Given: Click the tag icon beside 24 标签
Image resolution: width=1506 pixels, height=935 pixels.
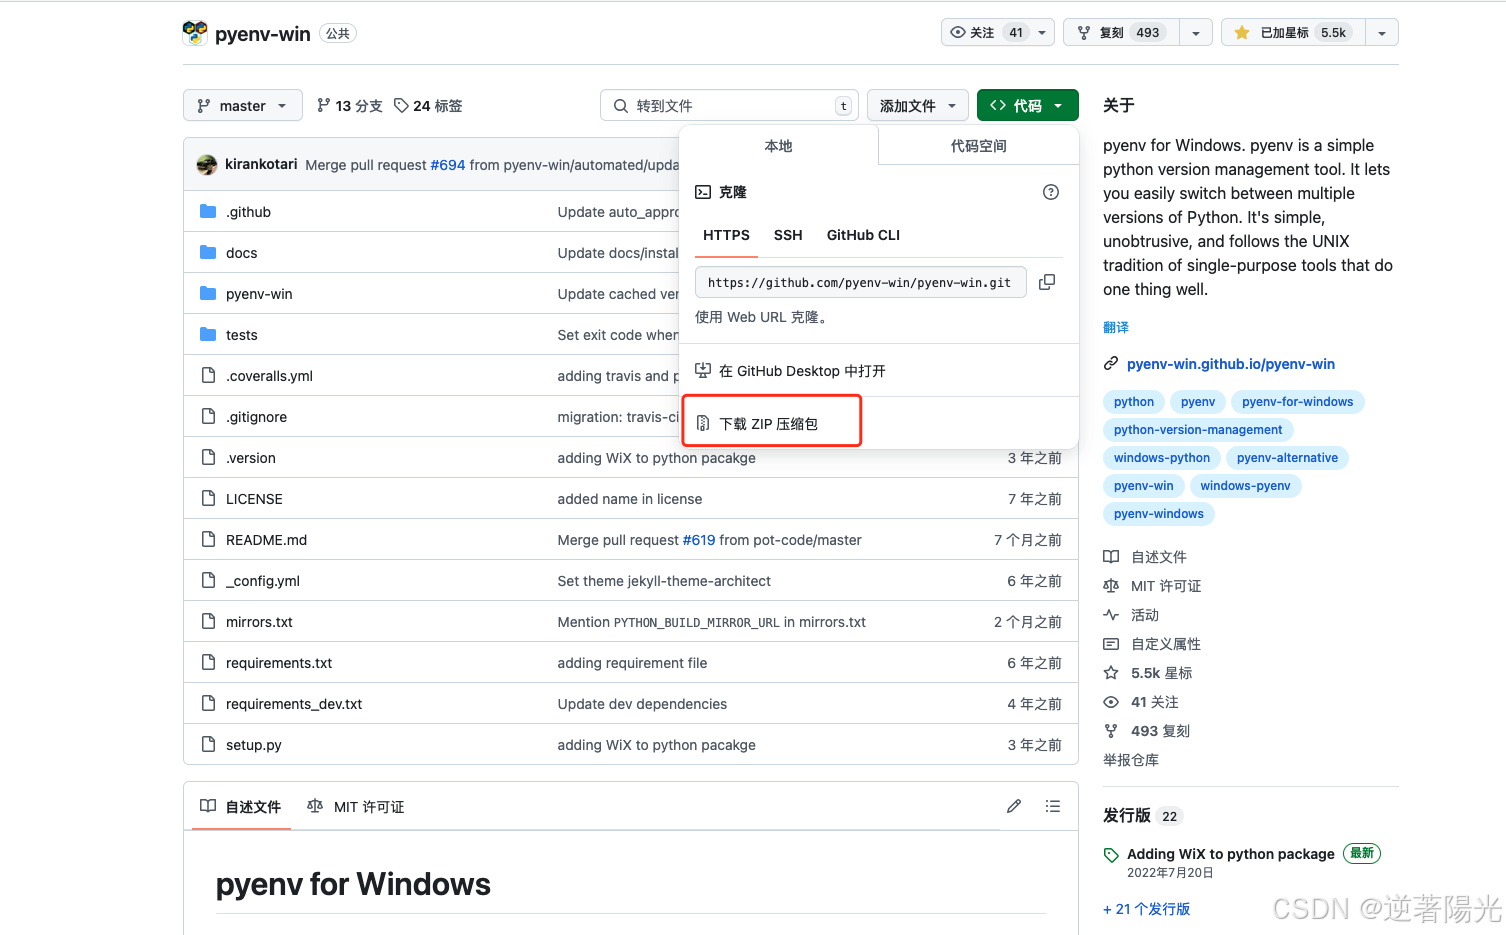Looking at the screenshot, I should (401, 105).
